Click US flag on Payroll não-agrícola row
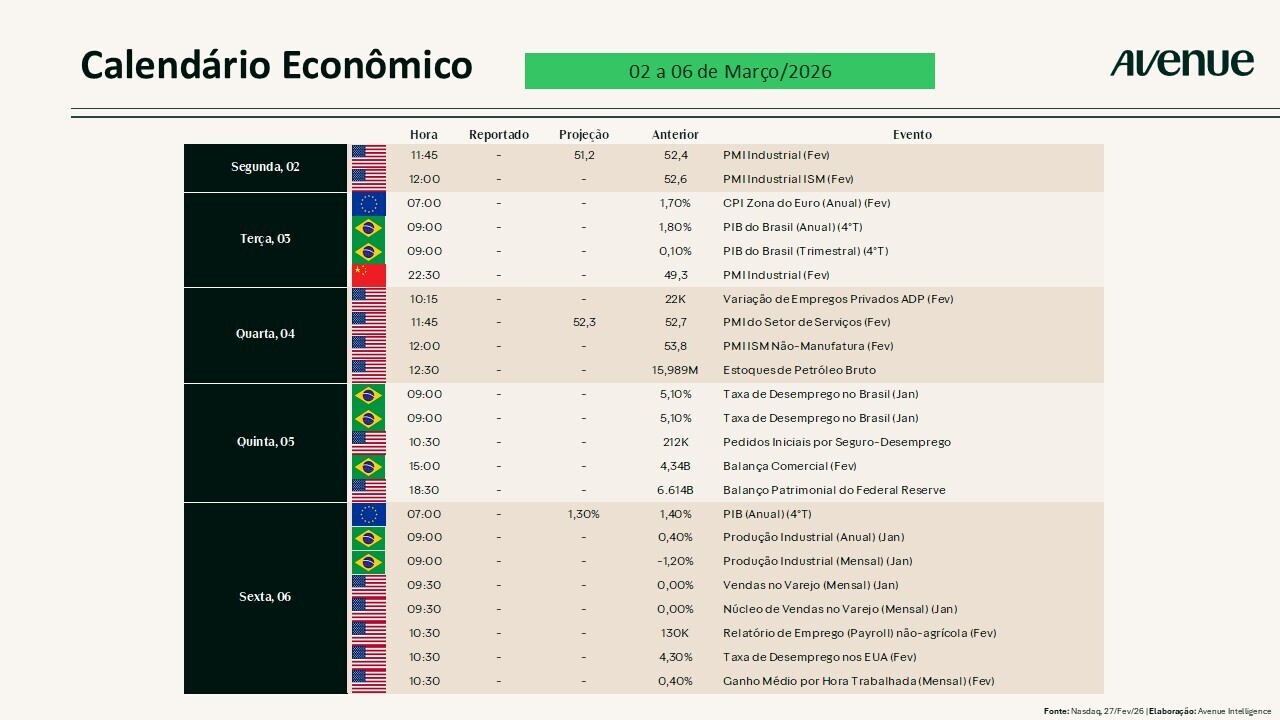The height and width of the screenshot is (720, 1280). (x=368, y=633)
